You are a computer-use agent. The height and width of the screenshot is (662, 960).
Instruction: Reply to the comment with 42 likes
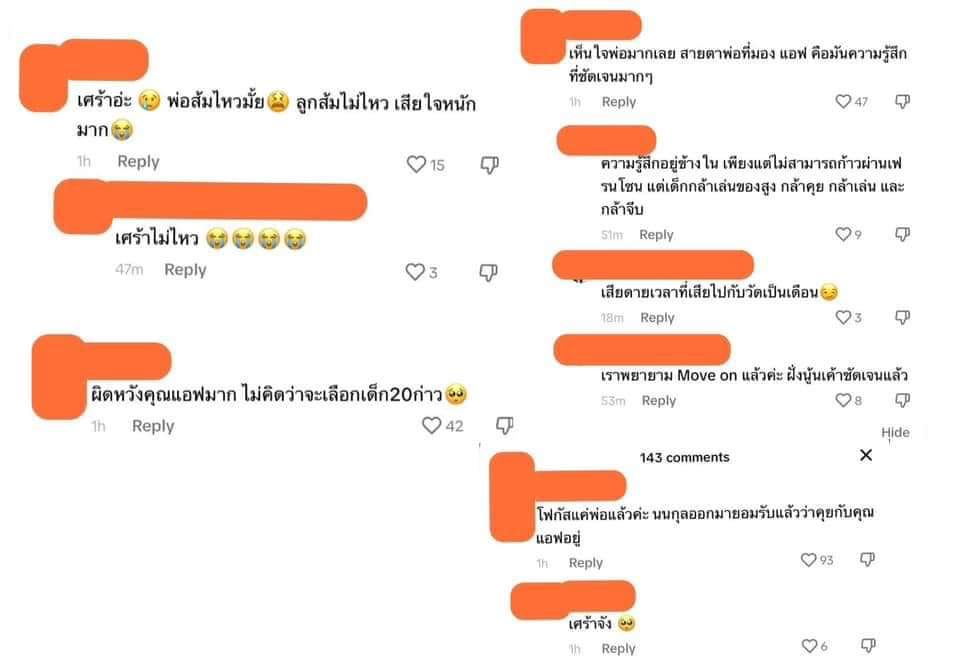point(153,426)
